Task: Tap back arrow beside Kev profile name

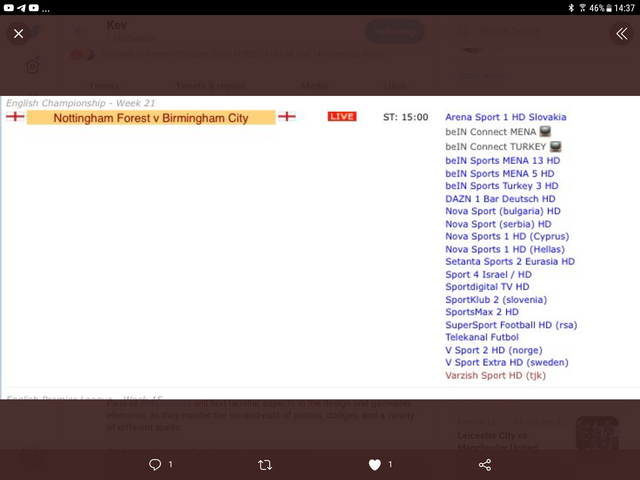Action: click(80, 32)
